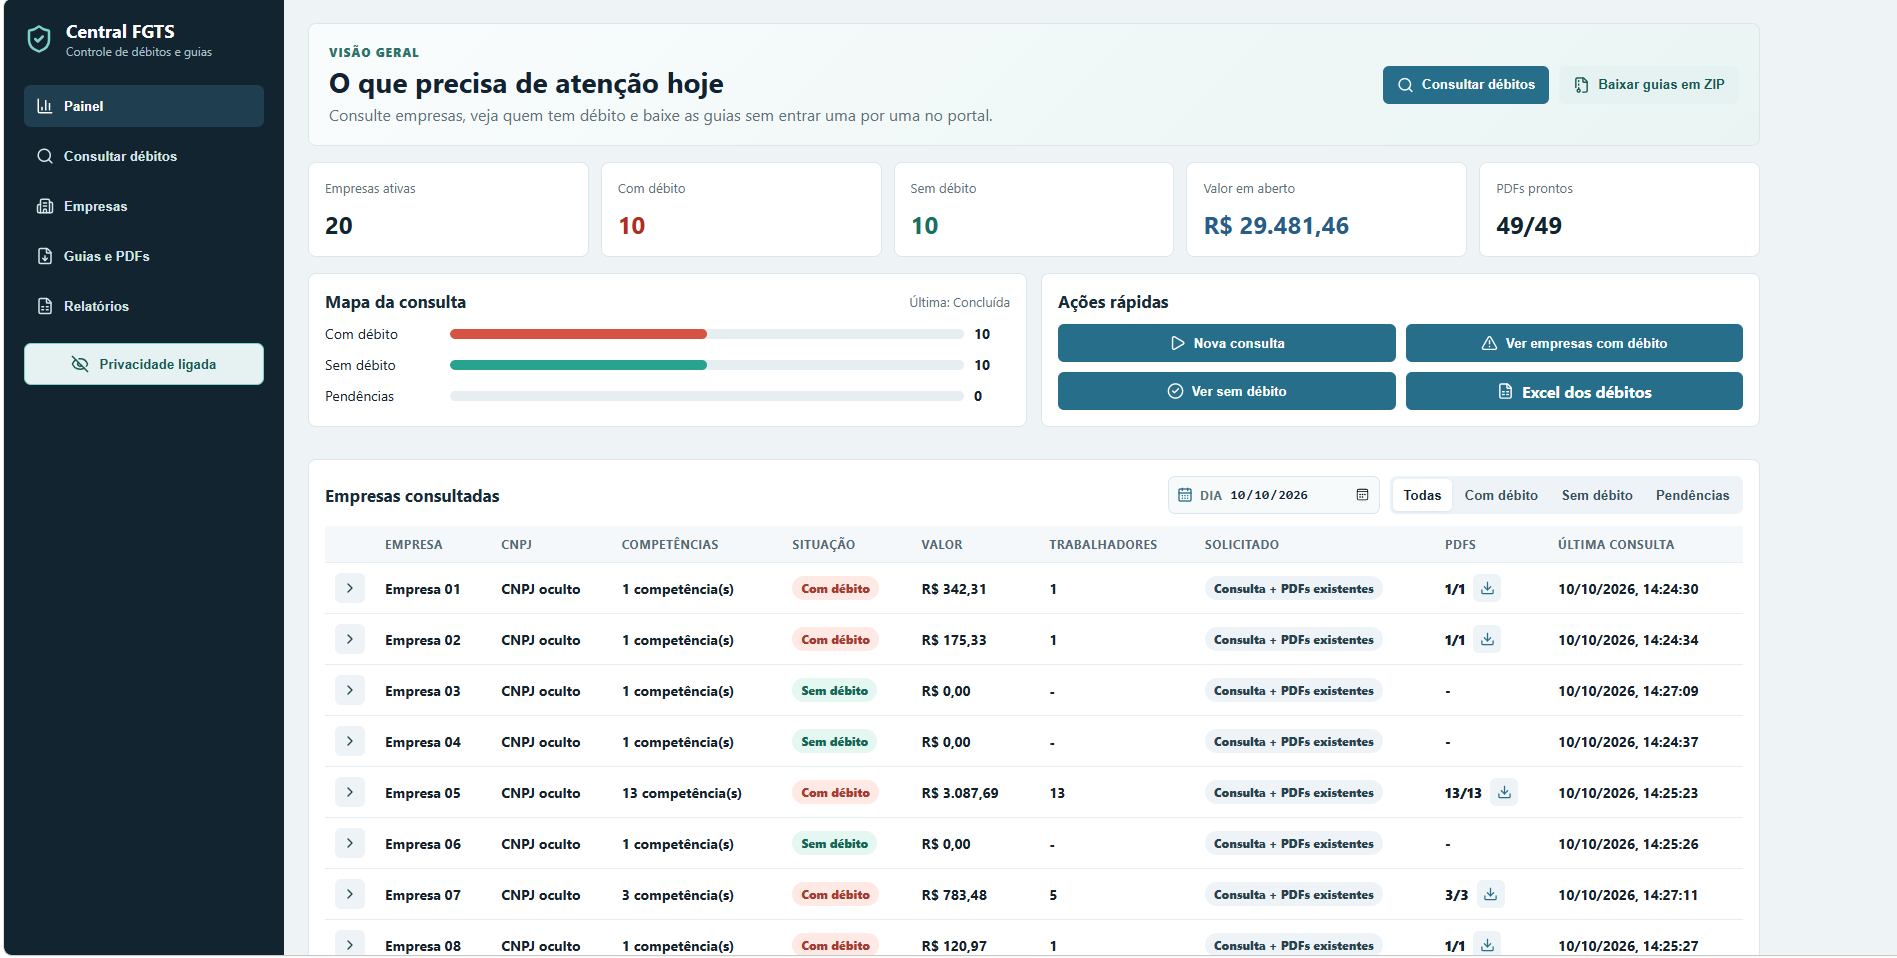
Task: Expand the Empresa 01 row
Action: (349, 588)
